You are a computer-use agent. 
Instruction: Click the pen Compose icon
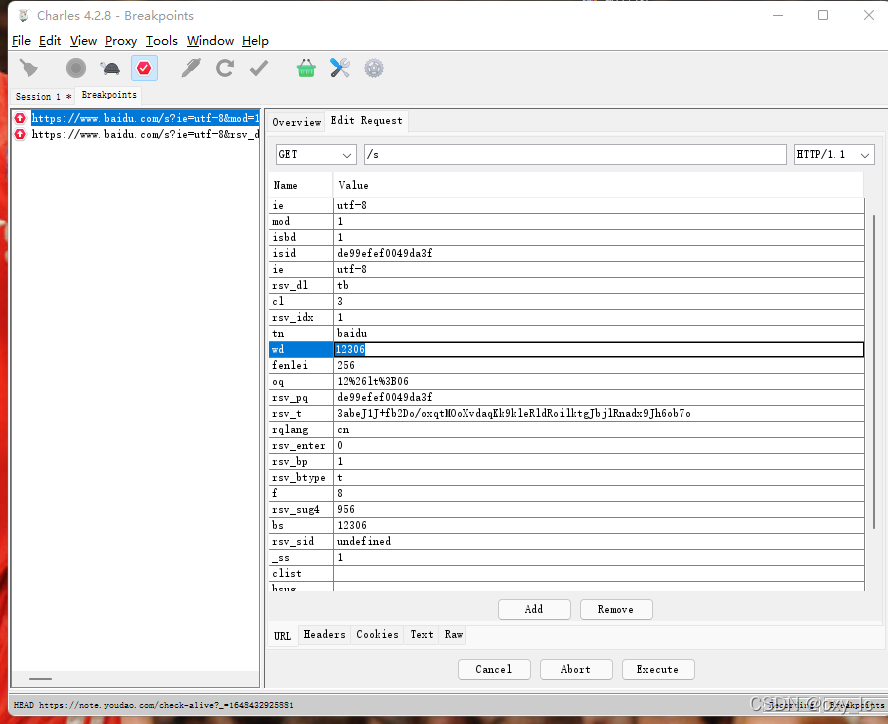click(x=190, y=69)
